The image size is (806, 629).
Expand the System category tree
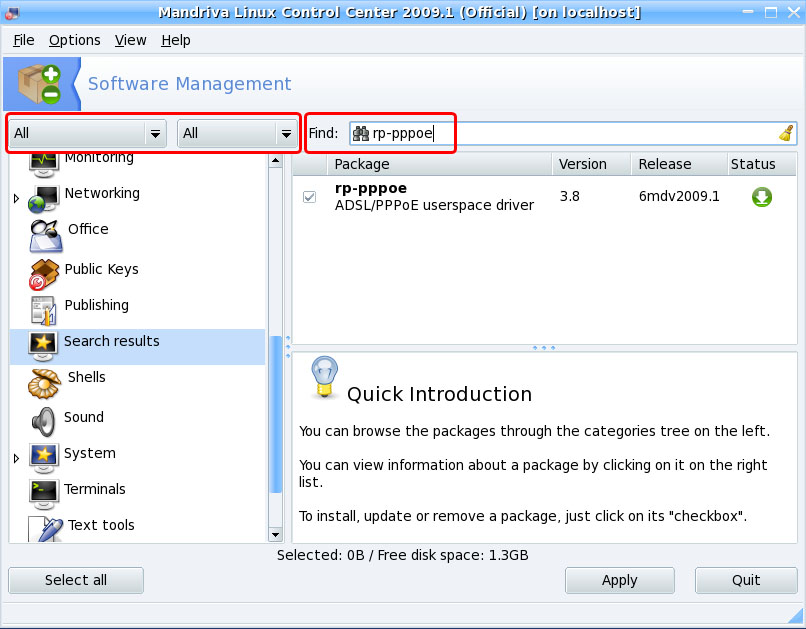click(16, 458)
